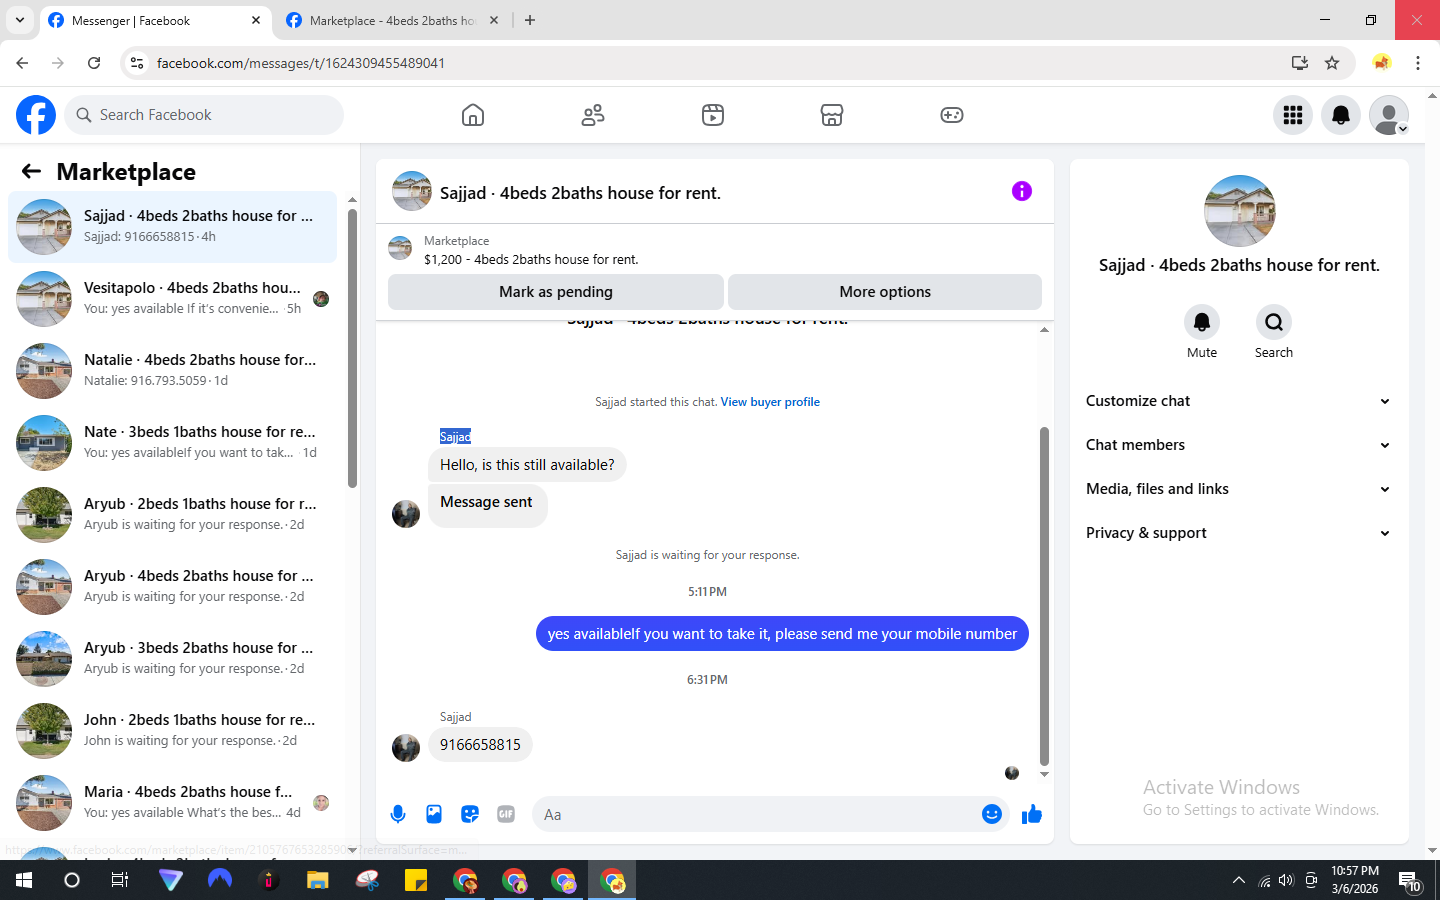Click the Hello, is this still available? message

tap(527, 465)
